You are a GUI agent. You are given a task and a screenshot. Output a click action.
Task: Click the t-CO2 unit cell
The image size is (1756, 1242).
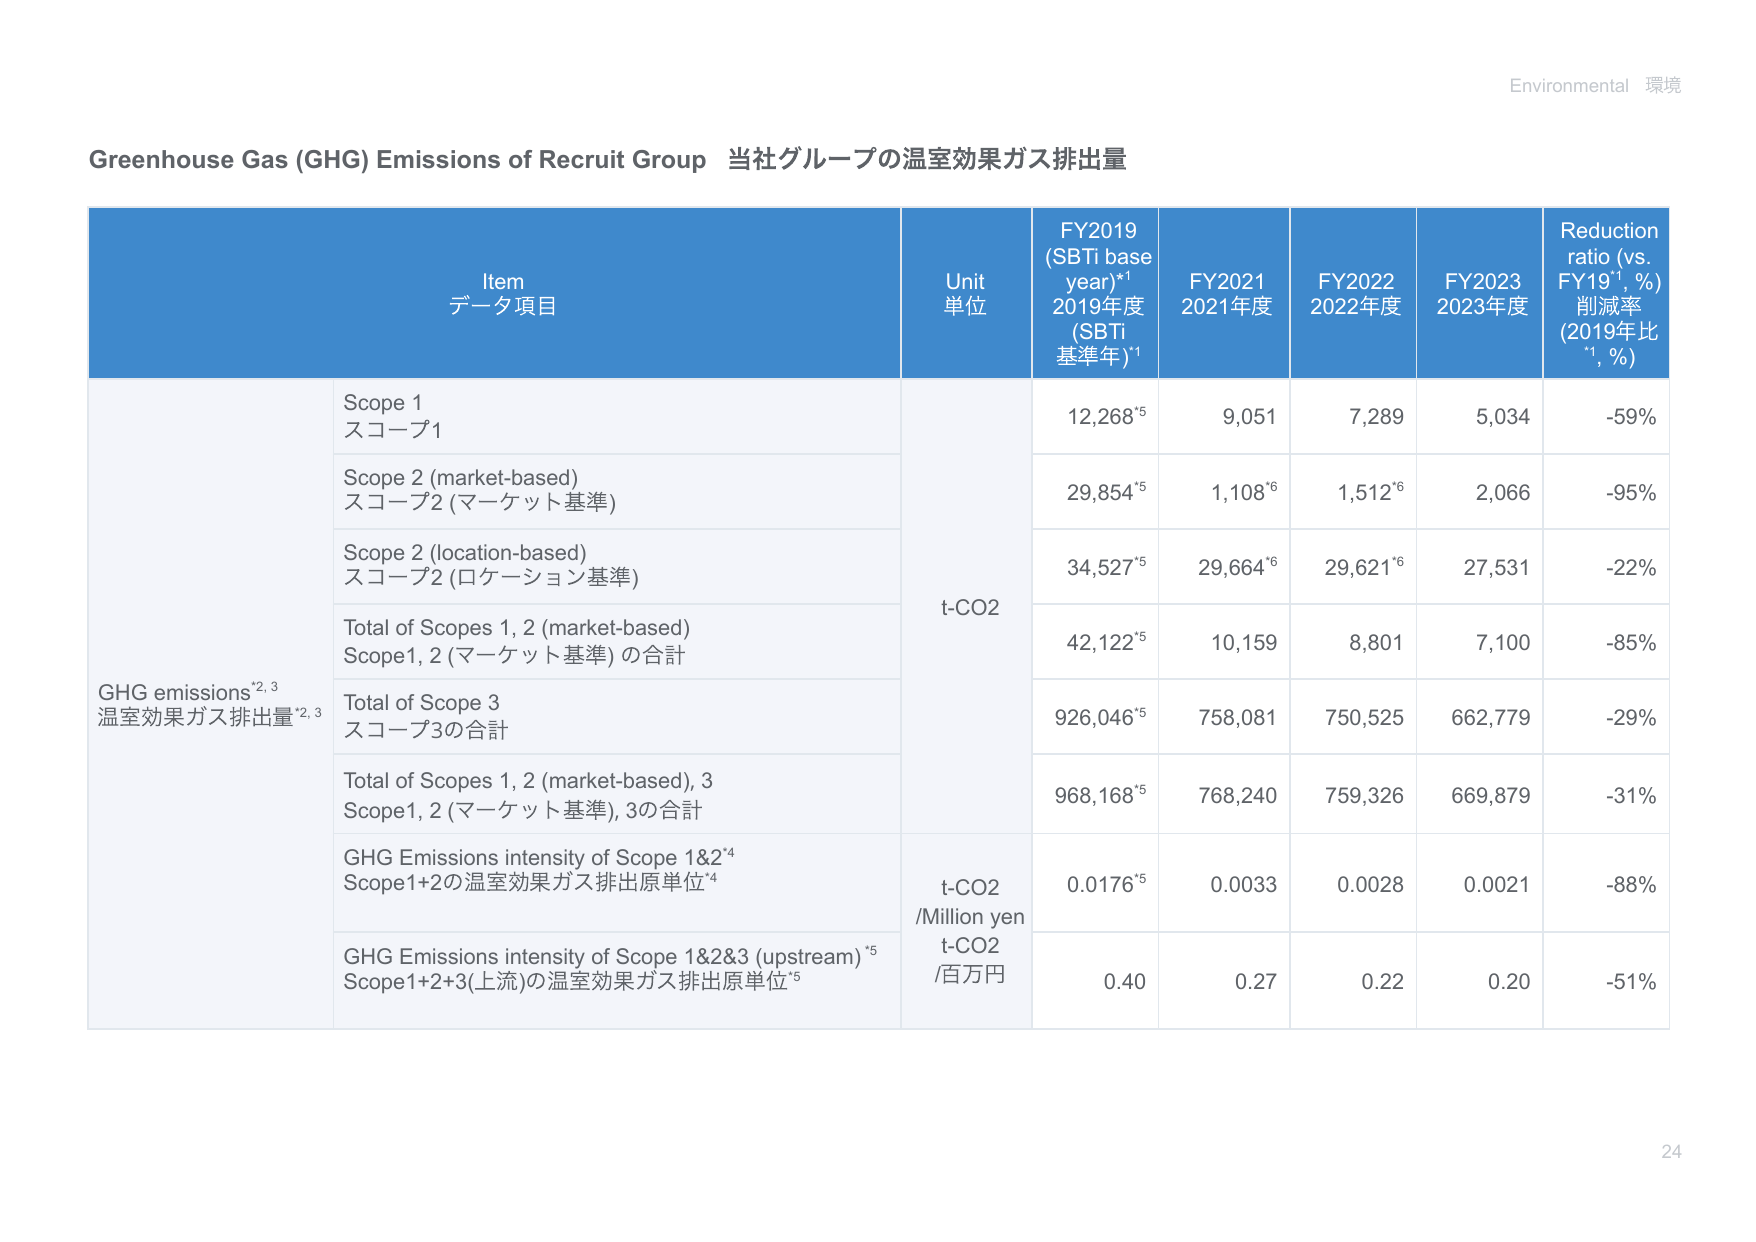point(966,606)
